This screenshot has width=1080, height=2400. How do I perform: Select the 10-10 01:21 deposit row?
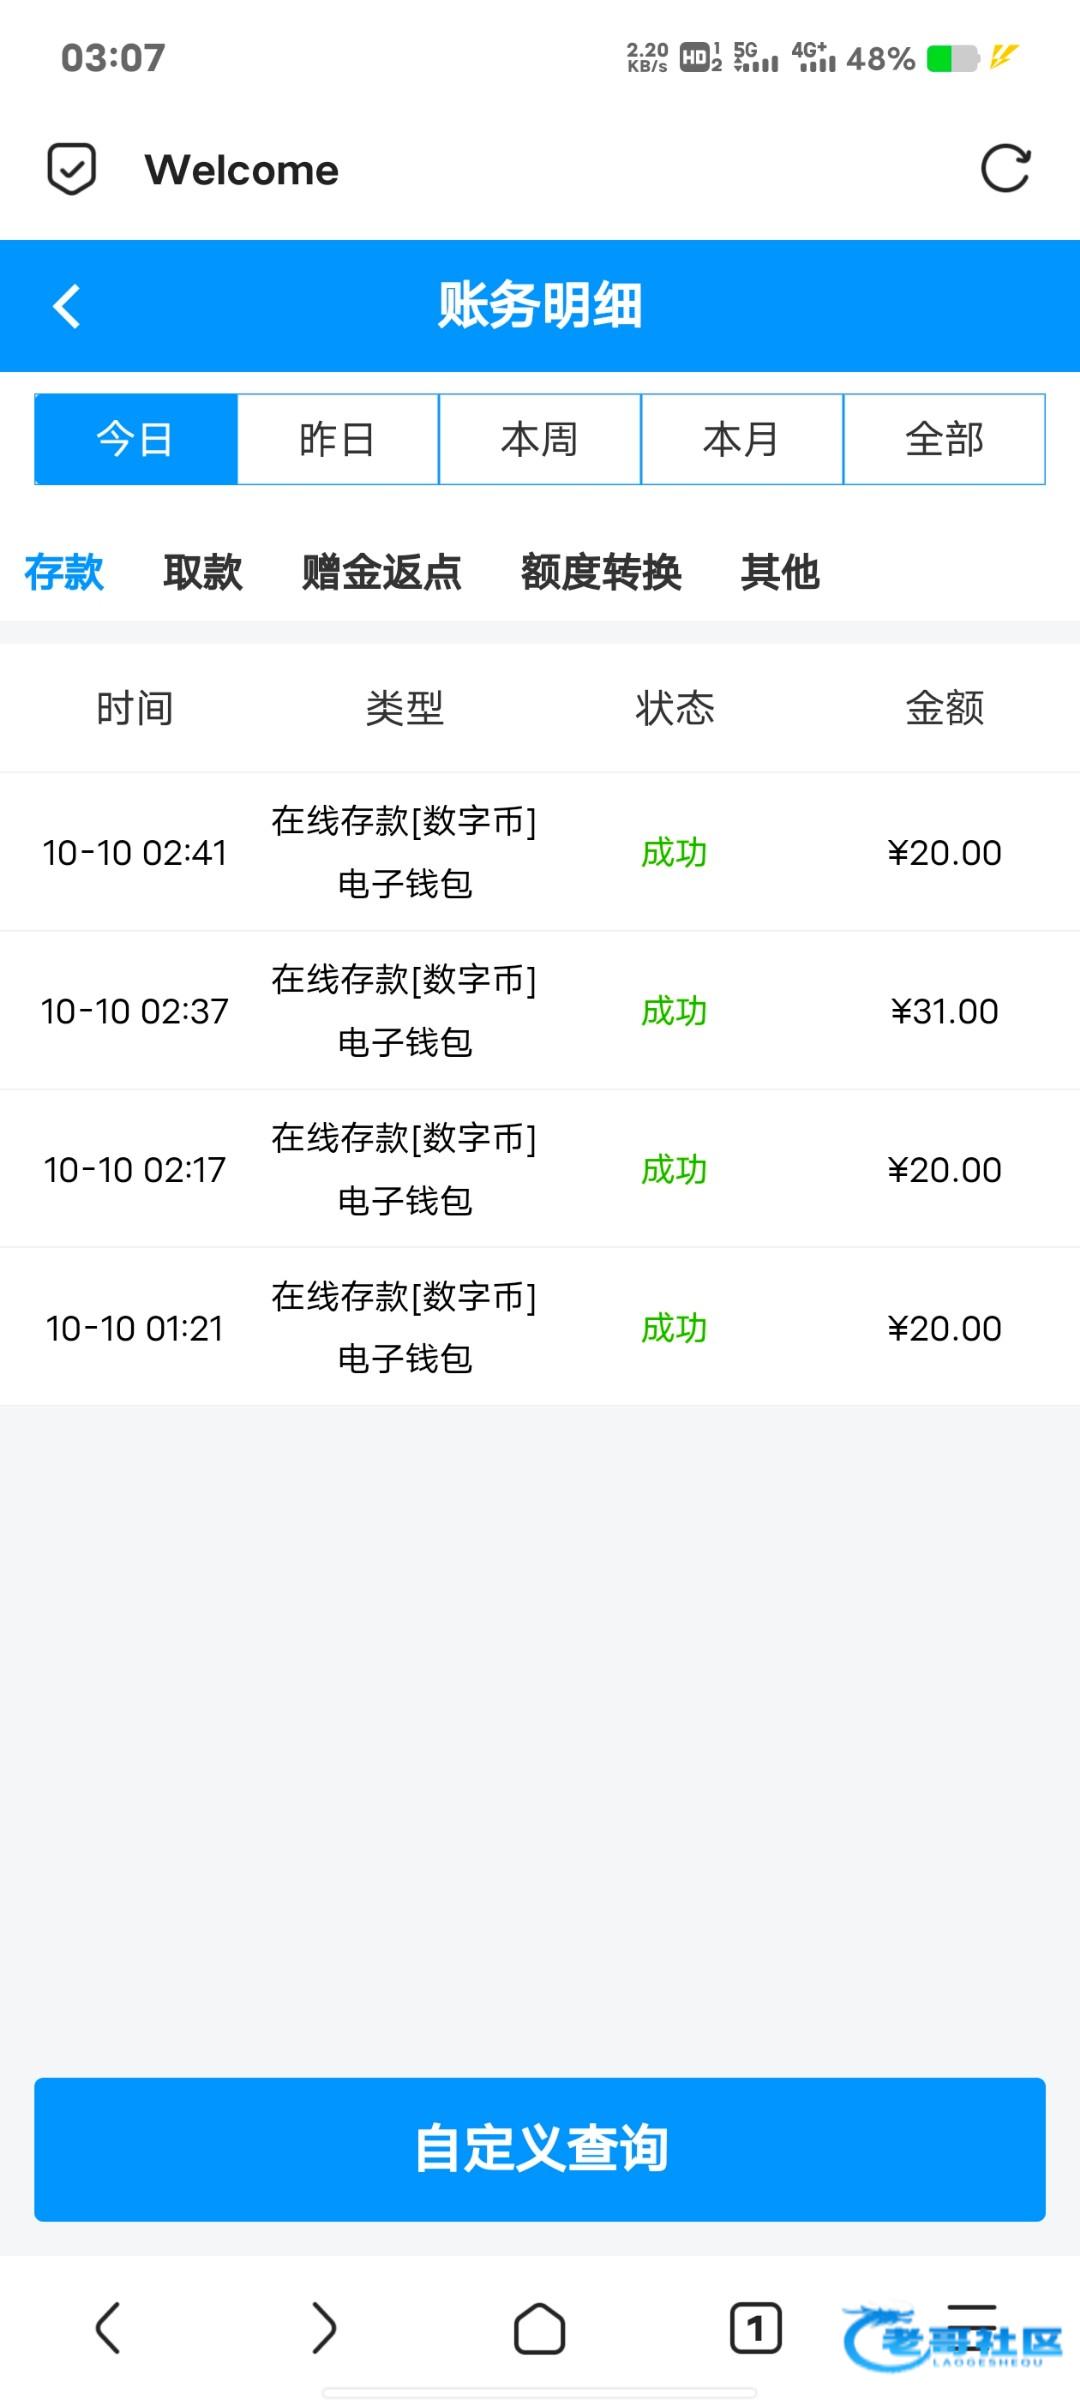540,1328
